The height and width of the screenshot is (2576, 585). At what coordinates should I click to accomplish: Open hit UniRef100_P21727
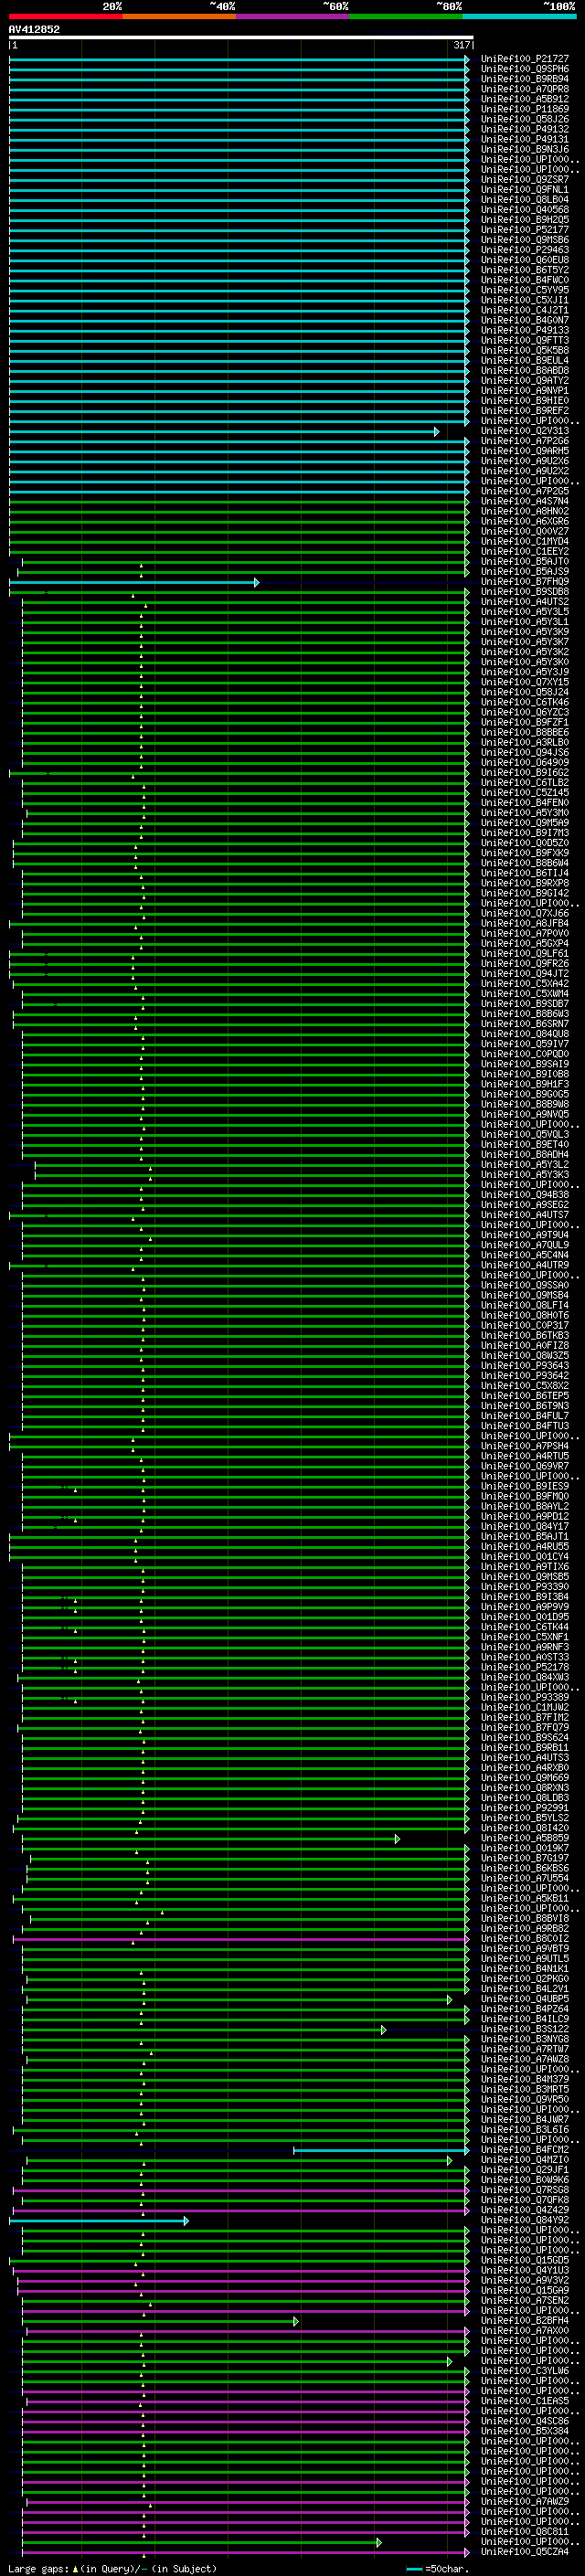point(525,59)
